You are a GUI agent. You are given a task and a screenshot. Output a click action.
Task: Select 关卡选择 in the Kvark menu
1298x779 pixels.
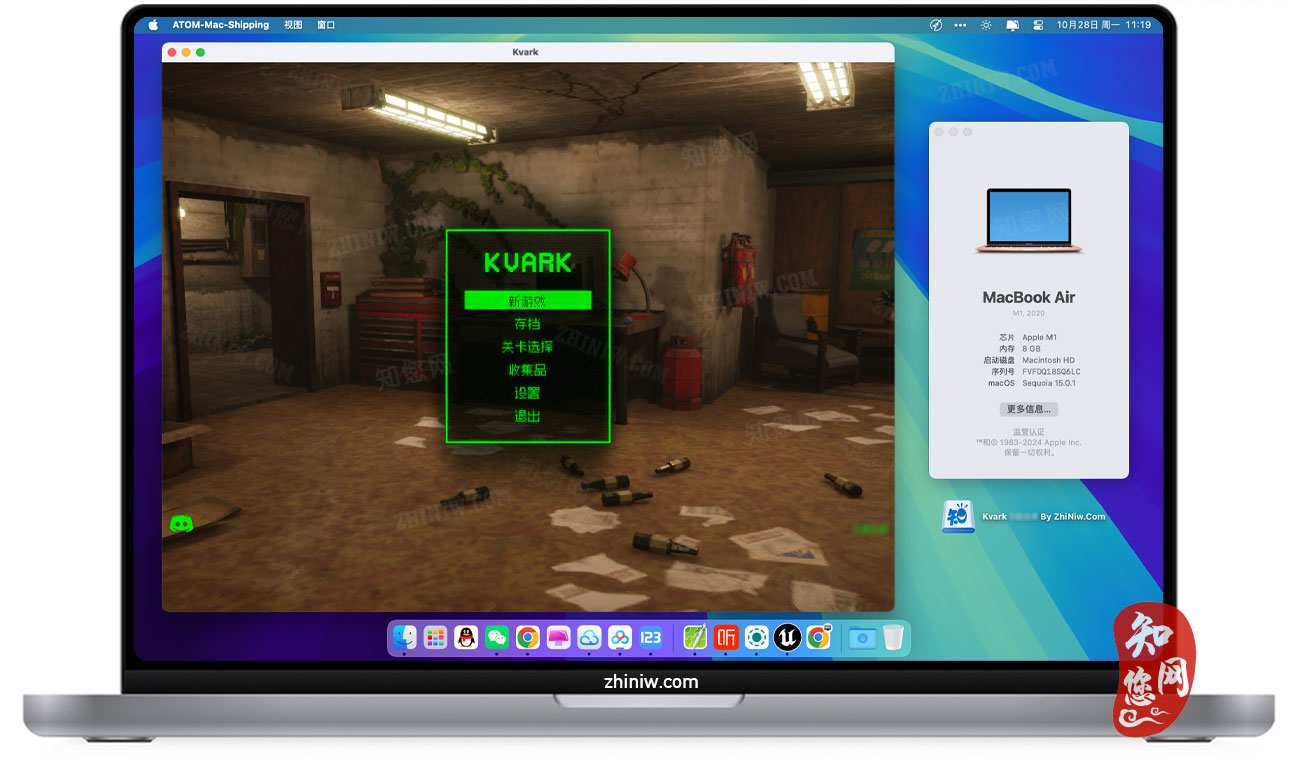pyautogui.click(x=528, y=347)
